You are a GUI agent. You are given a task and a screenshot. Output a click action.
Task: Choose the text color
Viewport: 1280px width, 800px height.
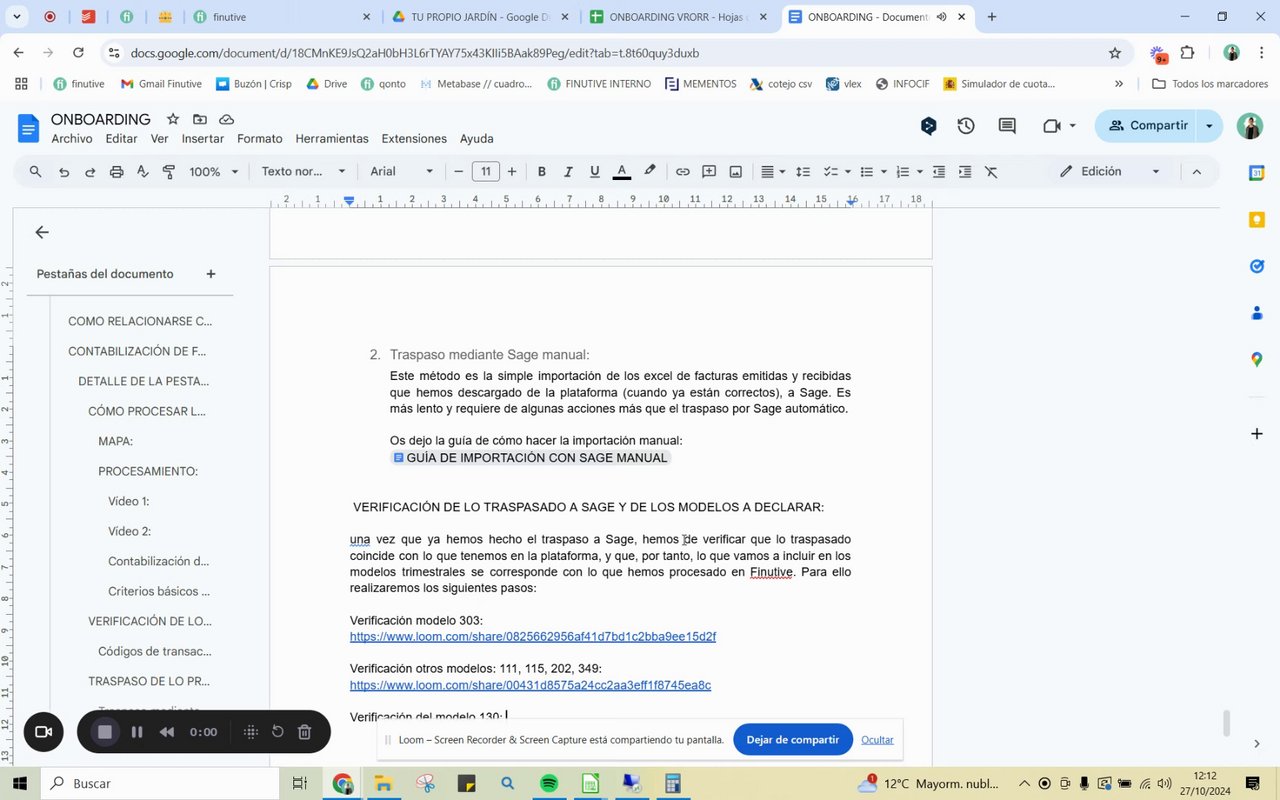[x=621, y=172]
